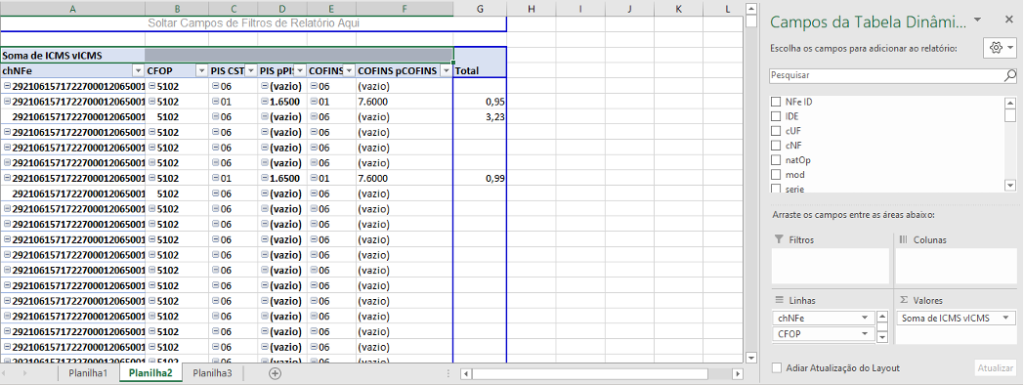Open the chNFe row field dropdown in Linhas
This screenshot has height=385, width=1024.
coord(866,318)
